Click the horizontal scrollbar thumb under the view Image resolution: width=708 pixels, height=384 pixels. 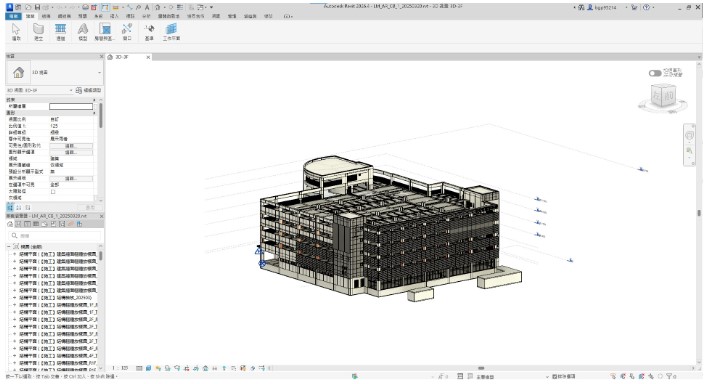pyautogui.click(x=481, y=368)
